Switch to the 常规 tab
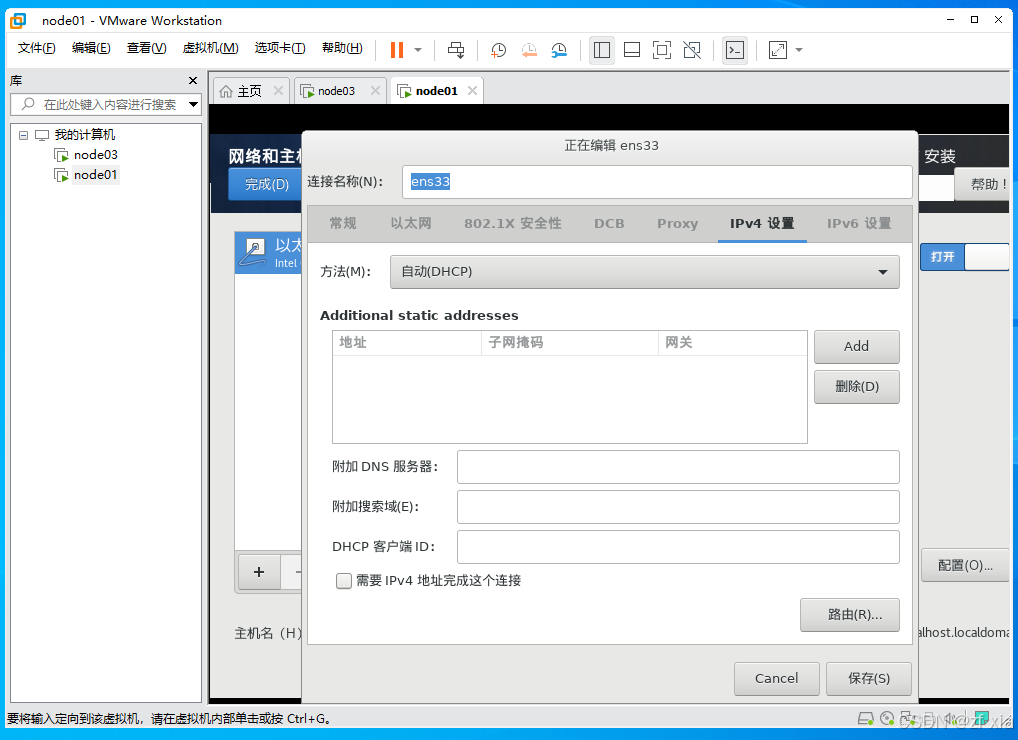The image size is (1018, 740). click(x=343, y=223)
